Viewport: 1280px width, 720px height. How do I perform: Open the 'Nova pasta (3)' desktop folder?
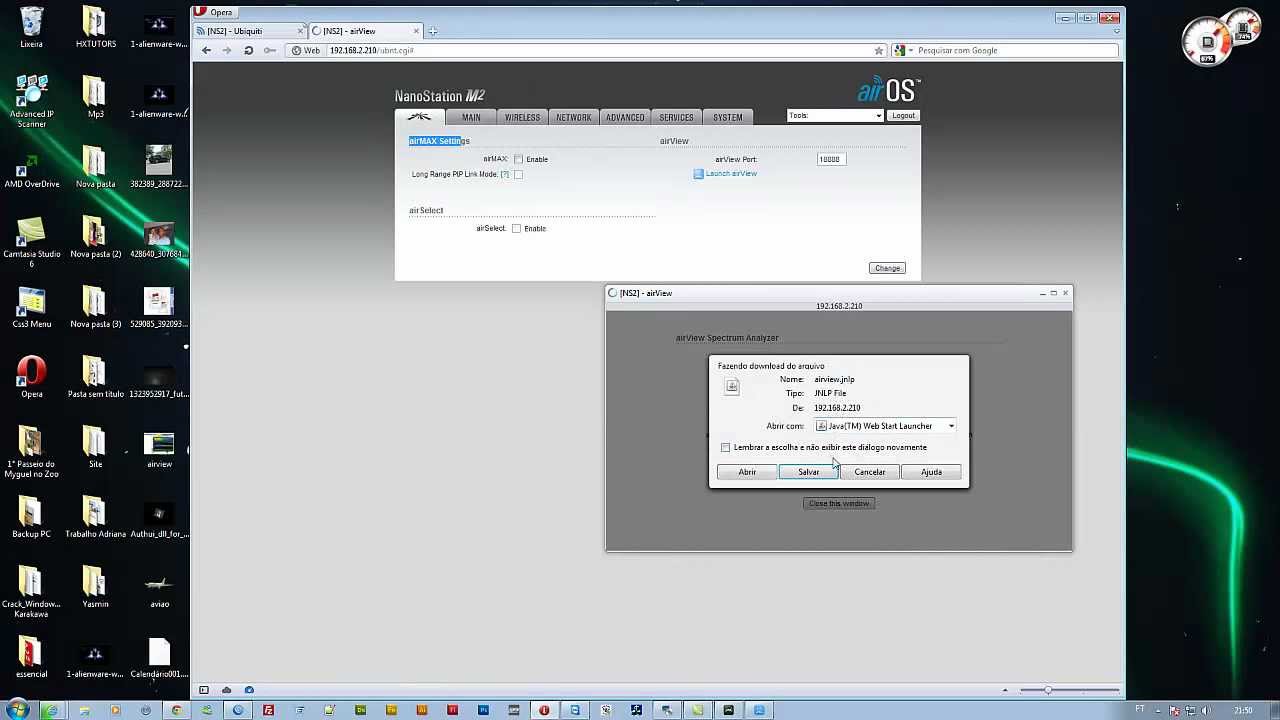tap(95, 307)
